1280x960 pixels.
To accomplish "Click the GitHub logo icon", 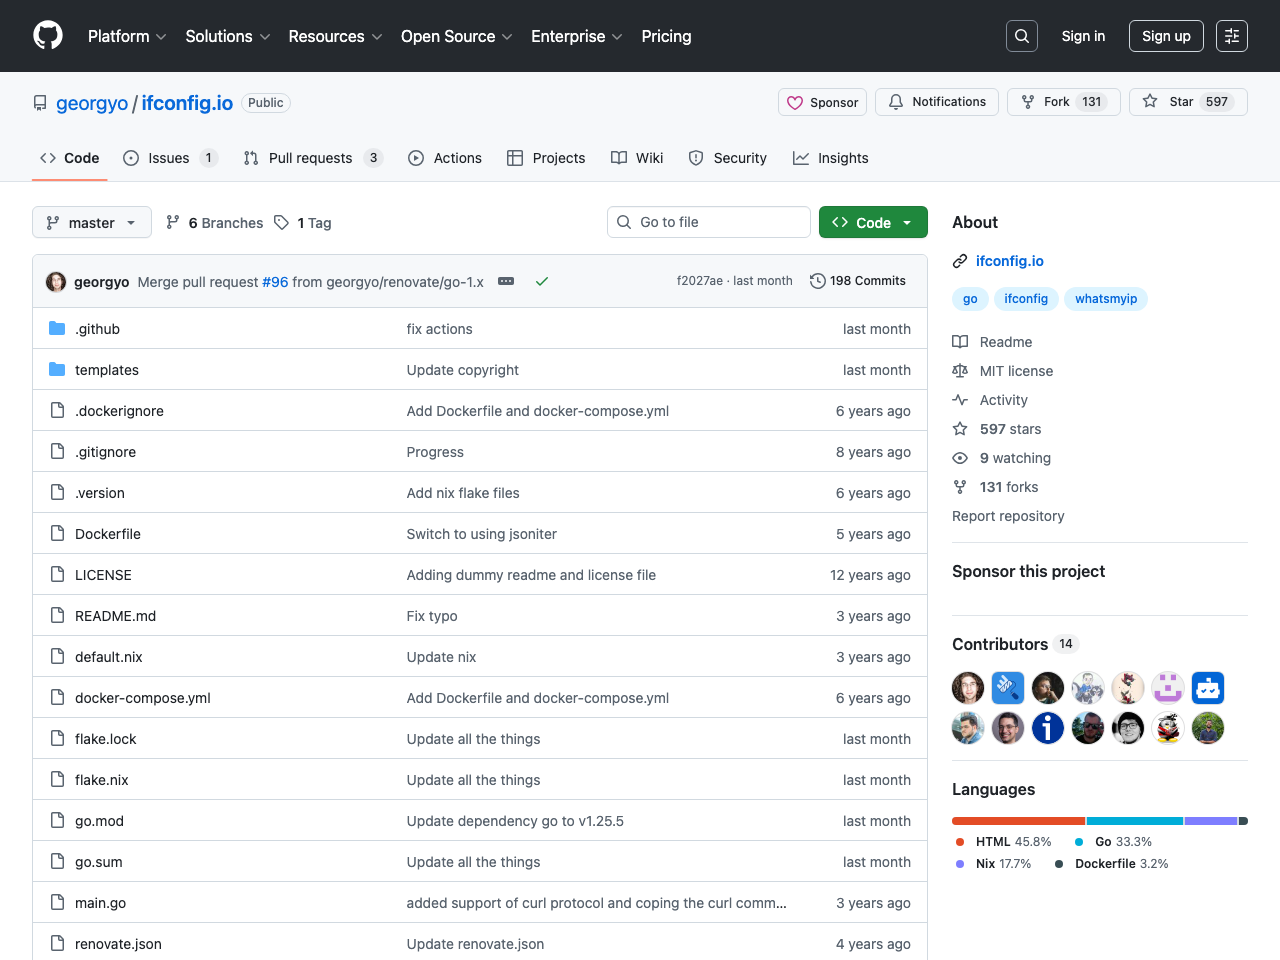I will pos(48,36).
